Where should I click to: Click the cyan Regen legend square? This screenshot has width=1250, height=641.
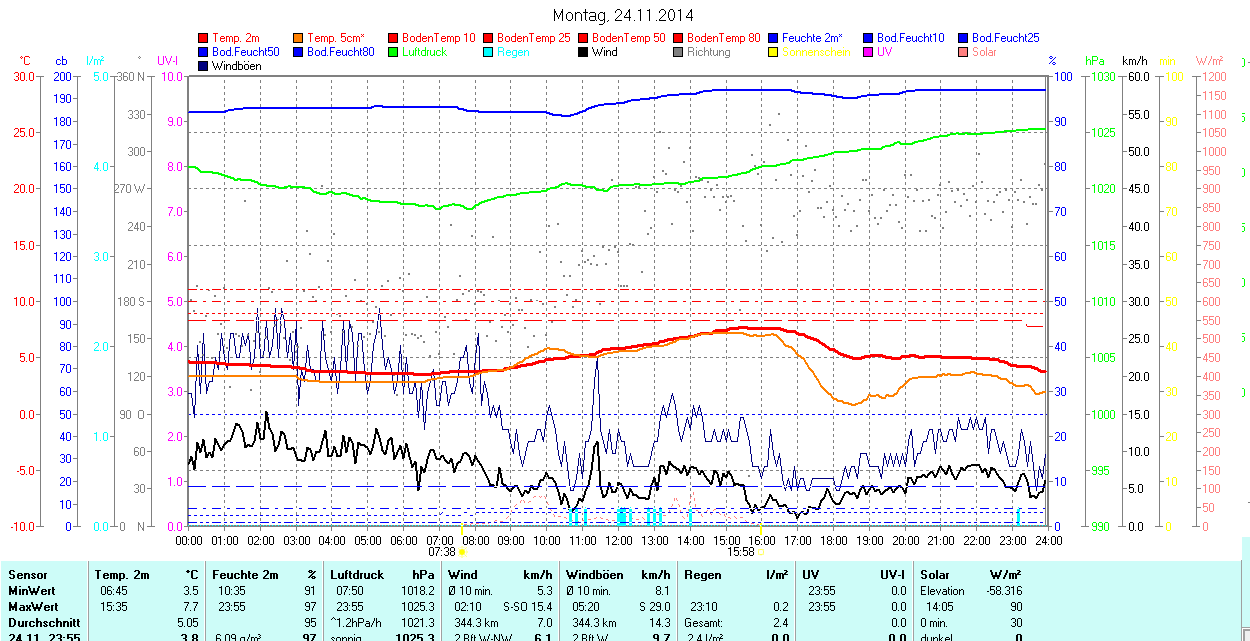click(x=489, y=52)
